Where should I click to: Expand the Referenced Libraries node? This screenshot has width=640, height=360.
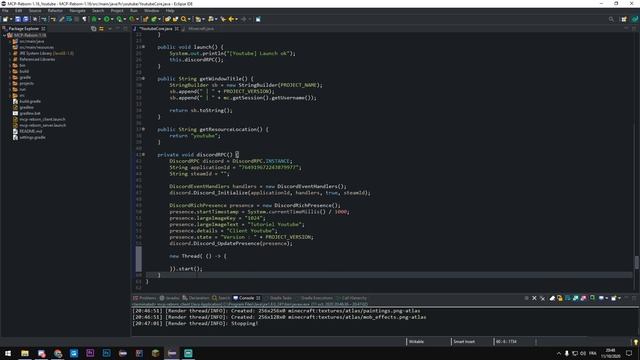pos(10,59)
